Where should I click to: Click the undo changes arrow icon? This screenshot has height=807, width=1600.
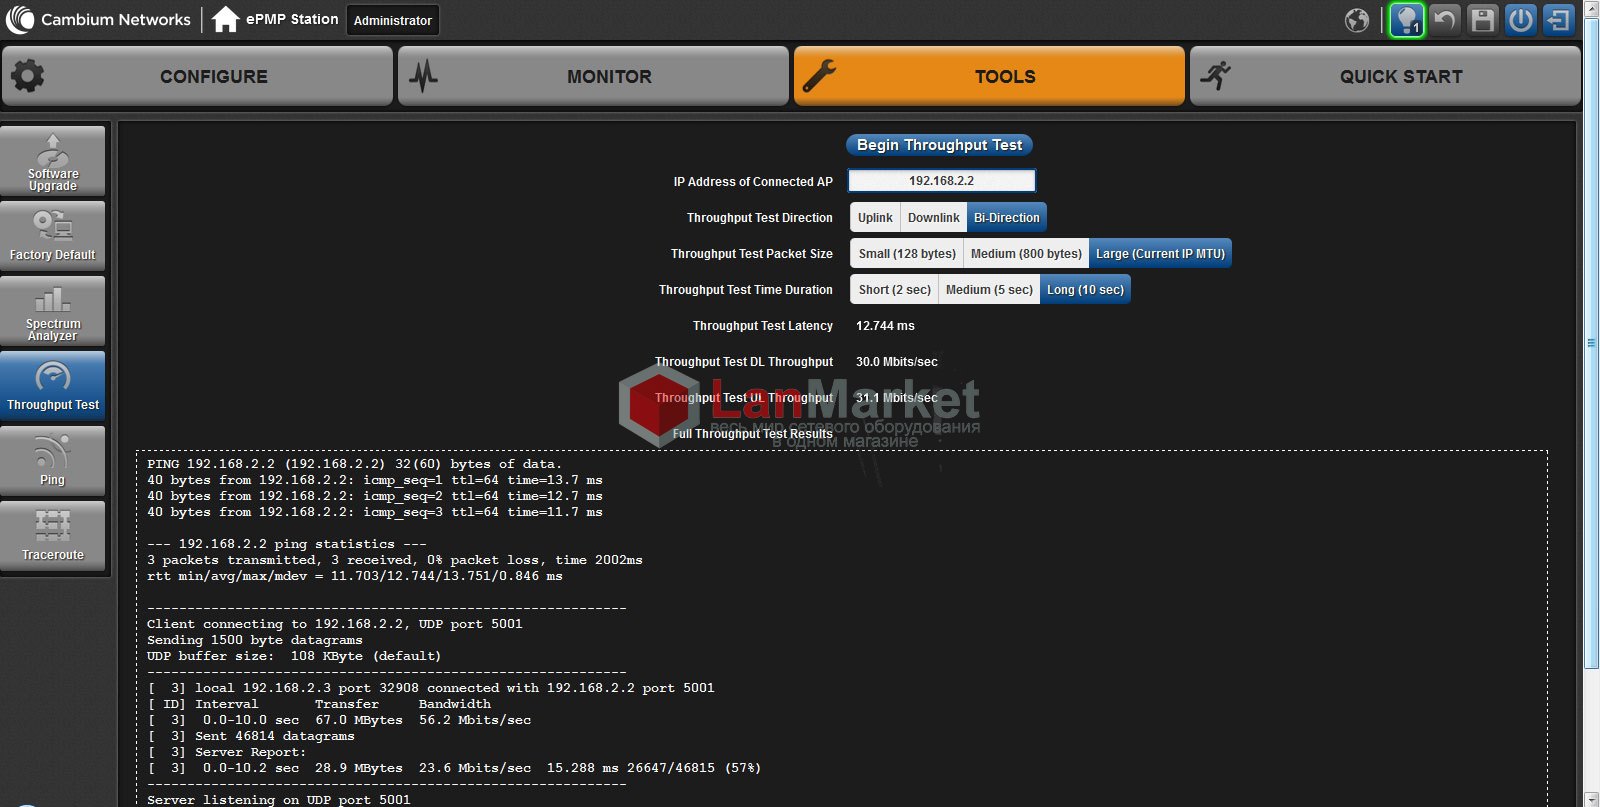(x=1444, y=20)
